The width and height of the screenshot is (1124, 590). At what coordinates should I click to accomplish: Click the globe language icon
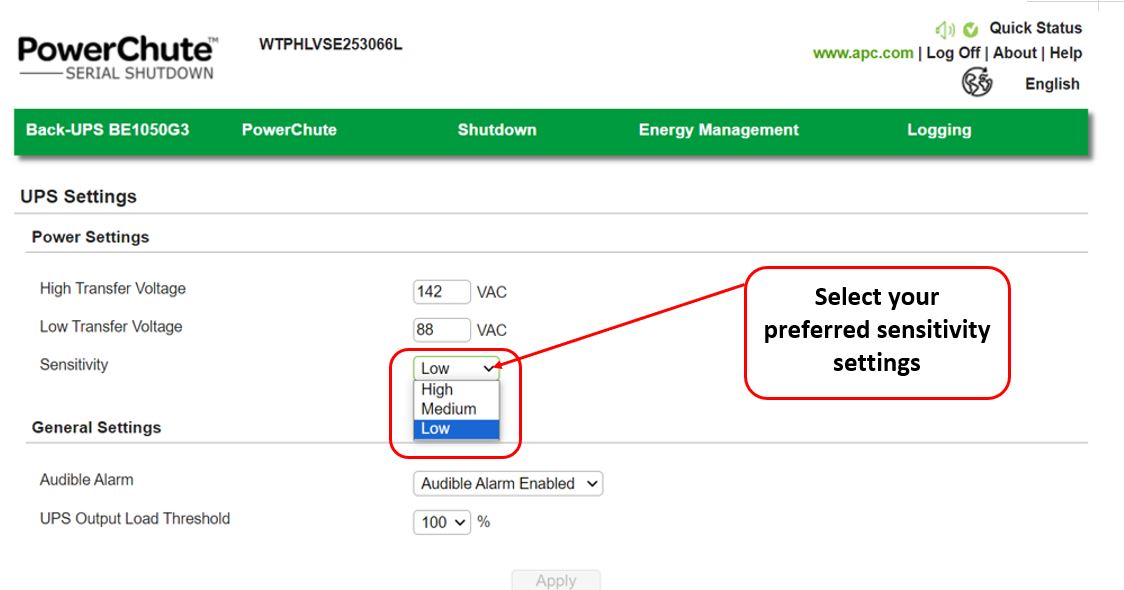point(977,82)
